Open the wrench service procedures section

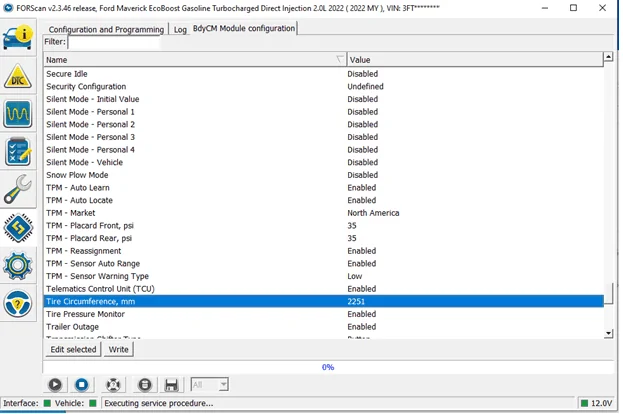click(x=18, y=189)
